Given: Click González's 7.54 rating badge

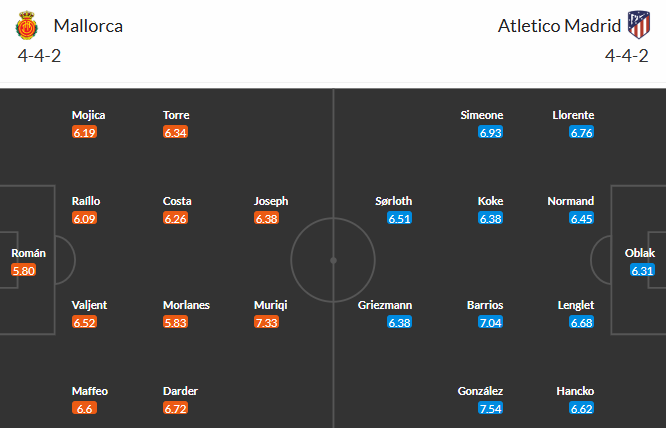Looking at the screenshot, I should 490,409.
